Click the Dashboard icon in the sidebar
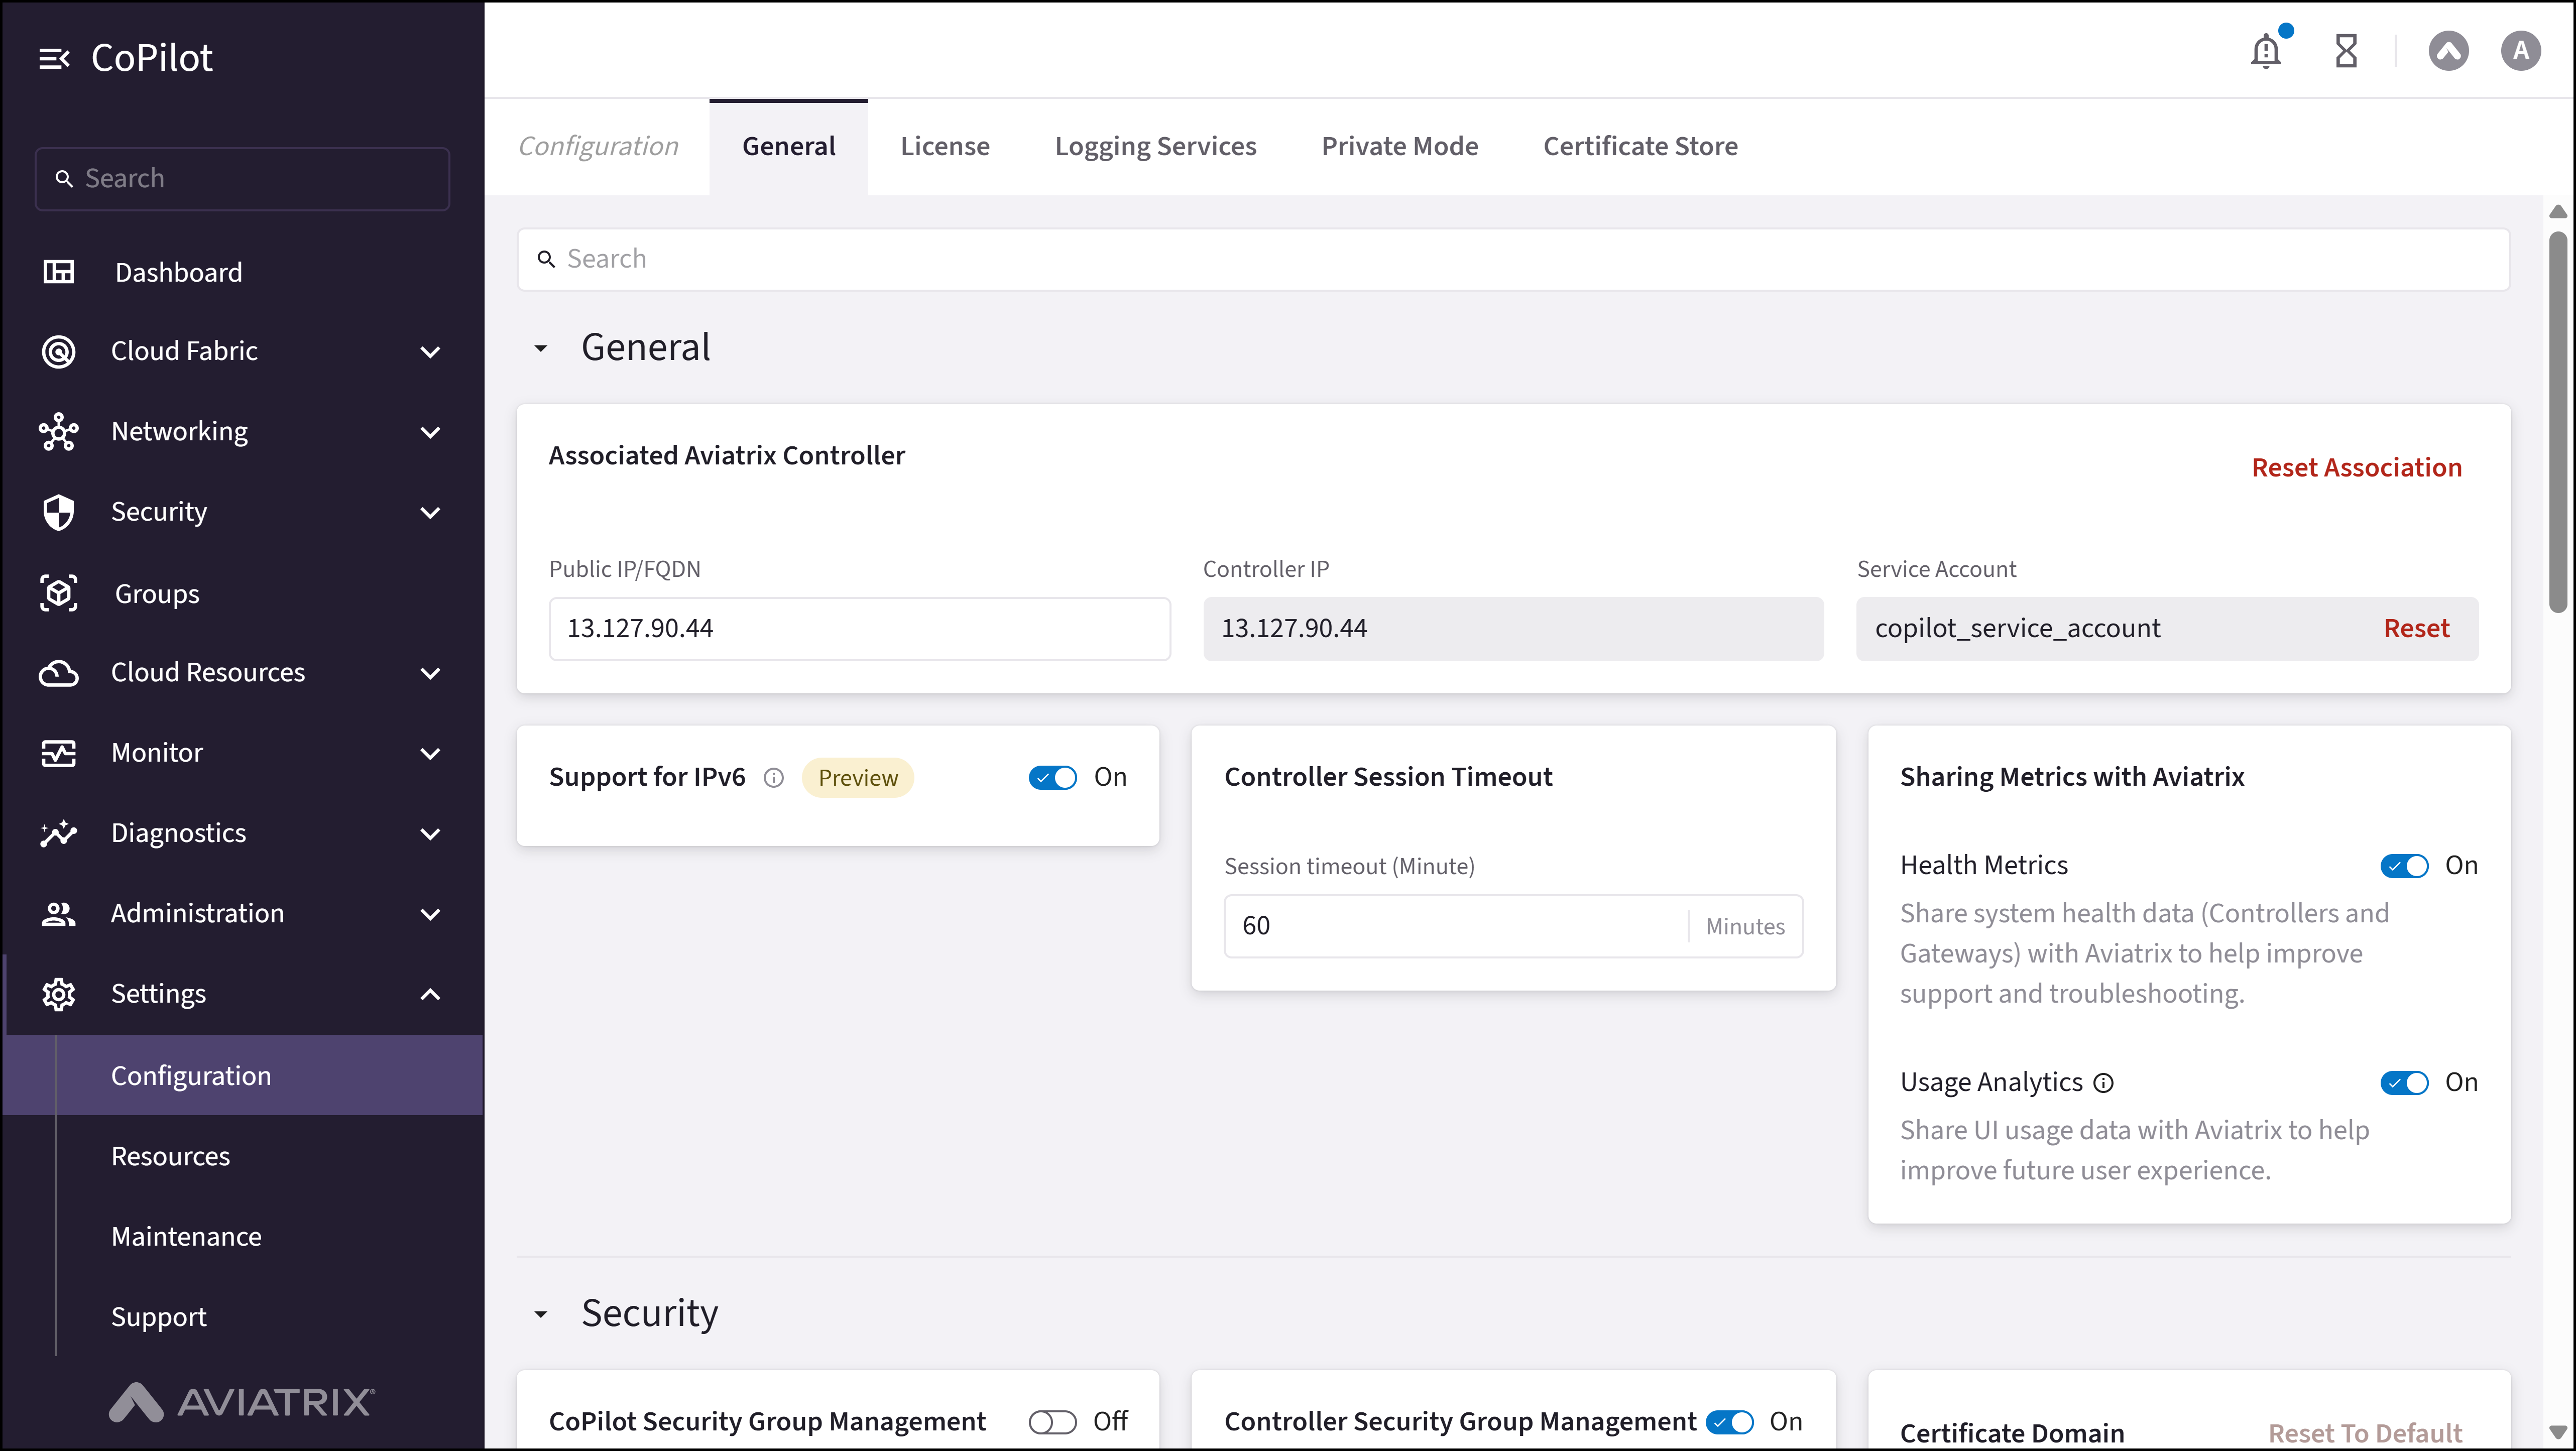This screenshot has width=2576, height=1451. point(58,272)
